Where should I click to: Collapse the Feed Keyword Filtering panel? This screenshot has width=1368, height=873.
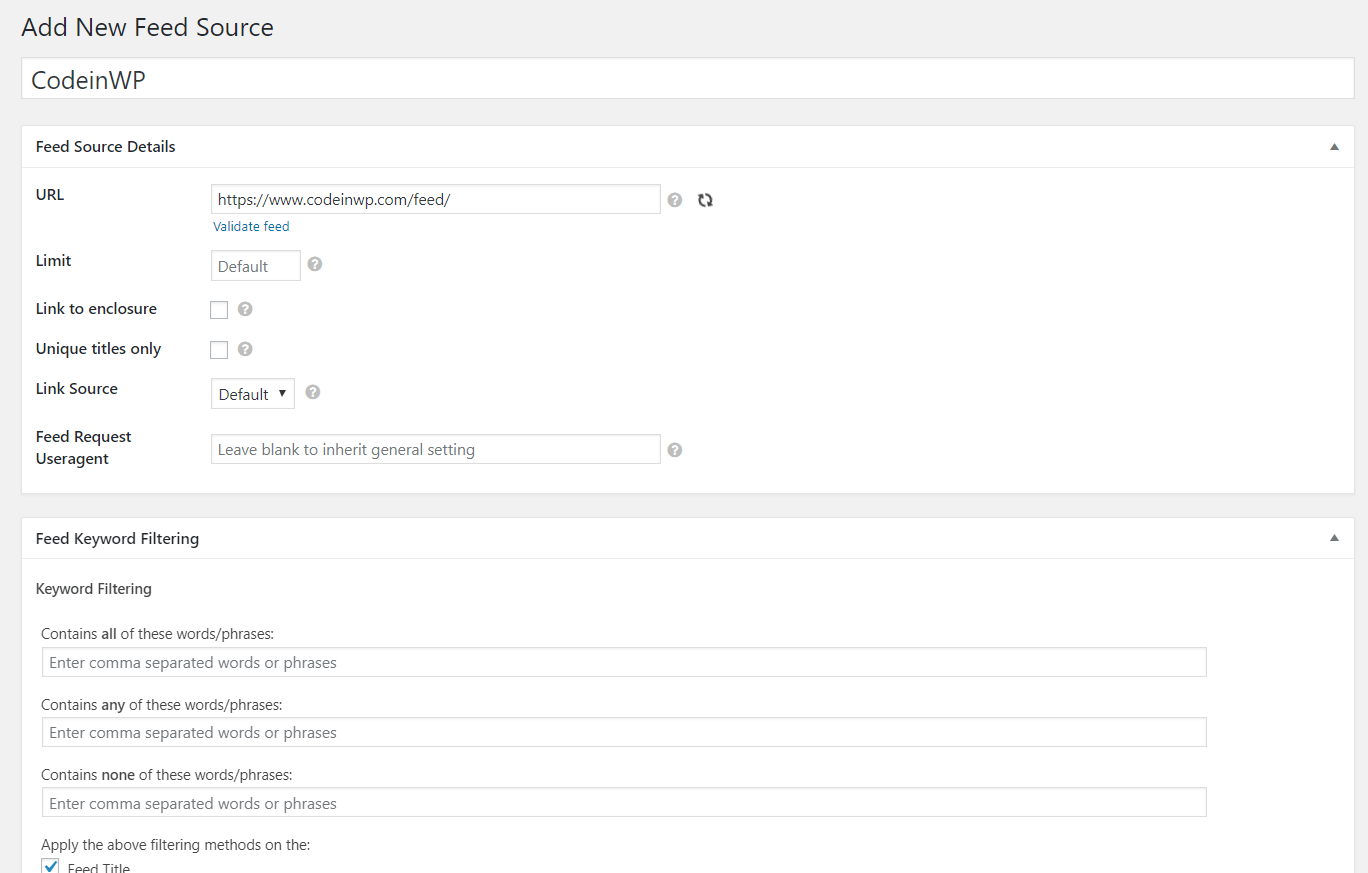pyautogui.click(x=1334, y=538)
